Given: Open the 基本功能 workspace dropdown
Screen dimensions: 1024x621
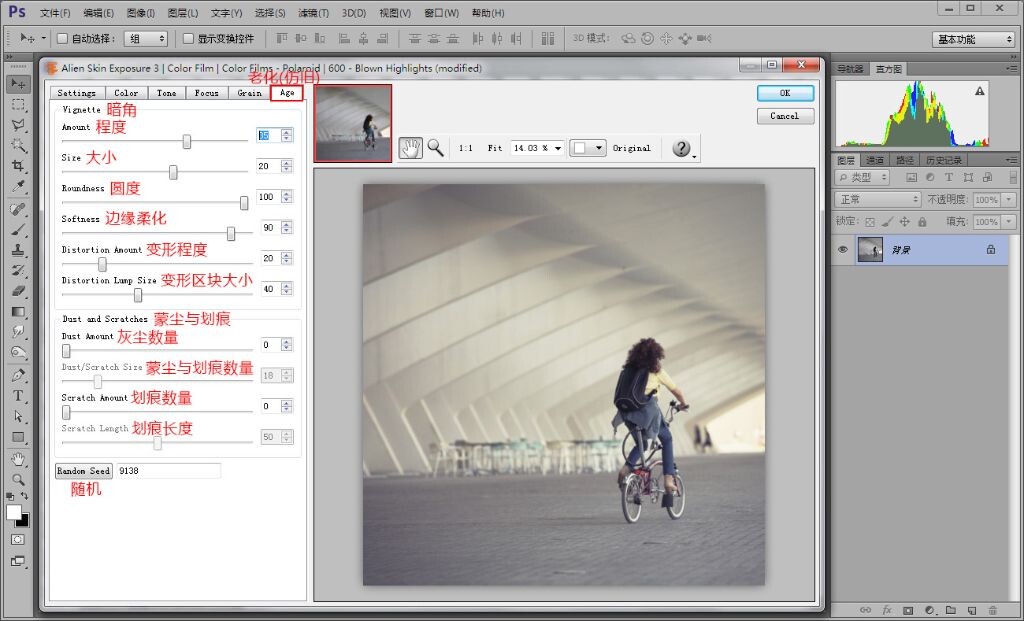Looking at the screenshot, I should pos(973,39).
